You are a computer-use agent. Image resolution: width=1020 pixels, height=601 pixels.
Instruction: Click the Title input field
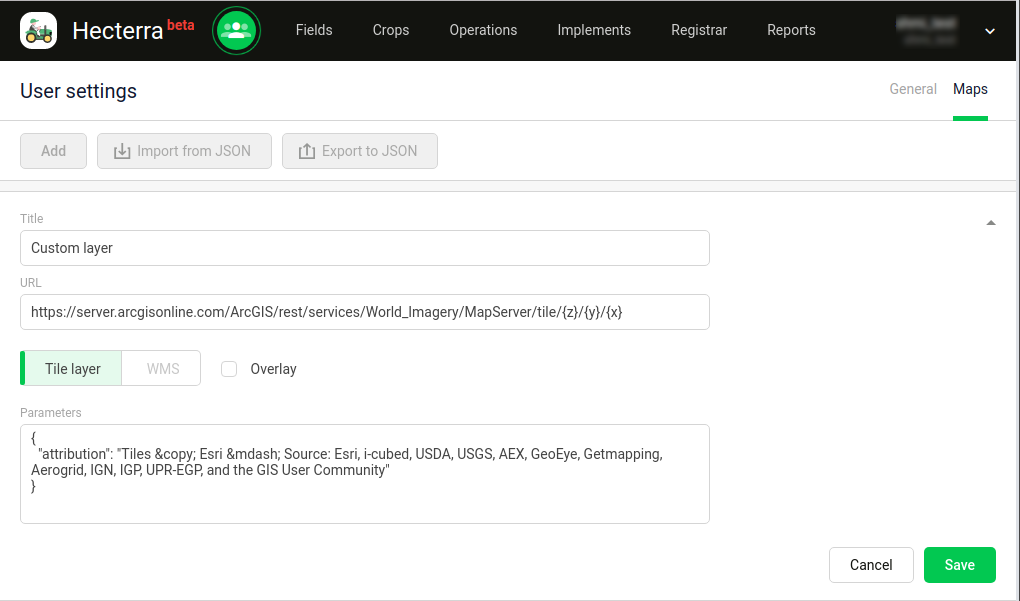tap(365, 248)
